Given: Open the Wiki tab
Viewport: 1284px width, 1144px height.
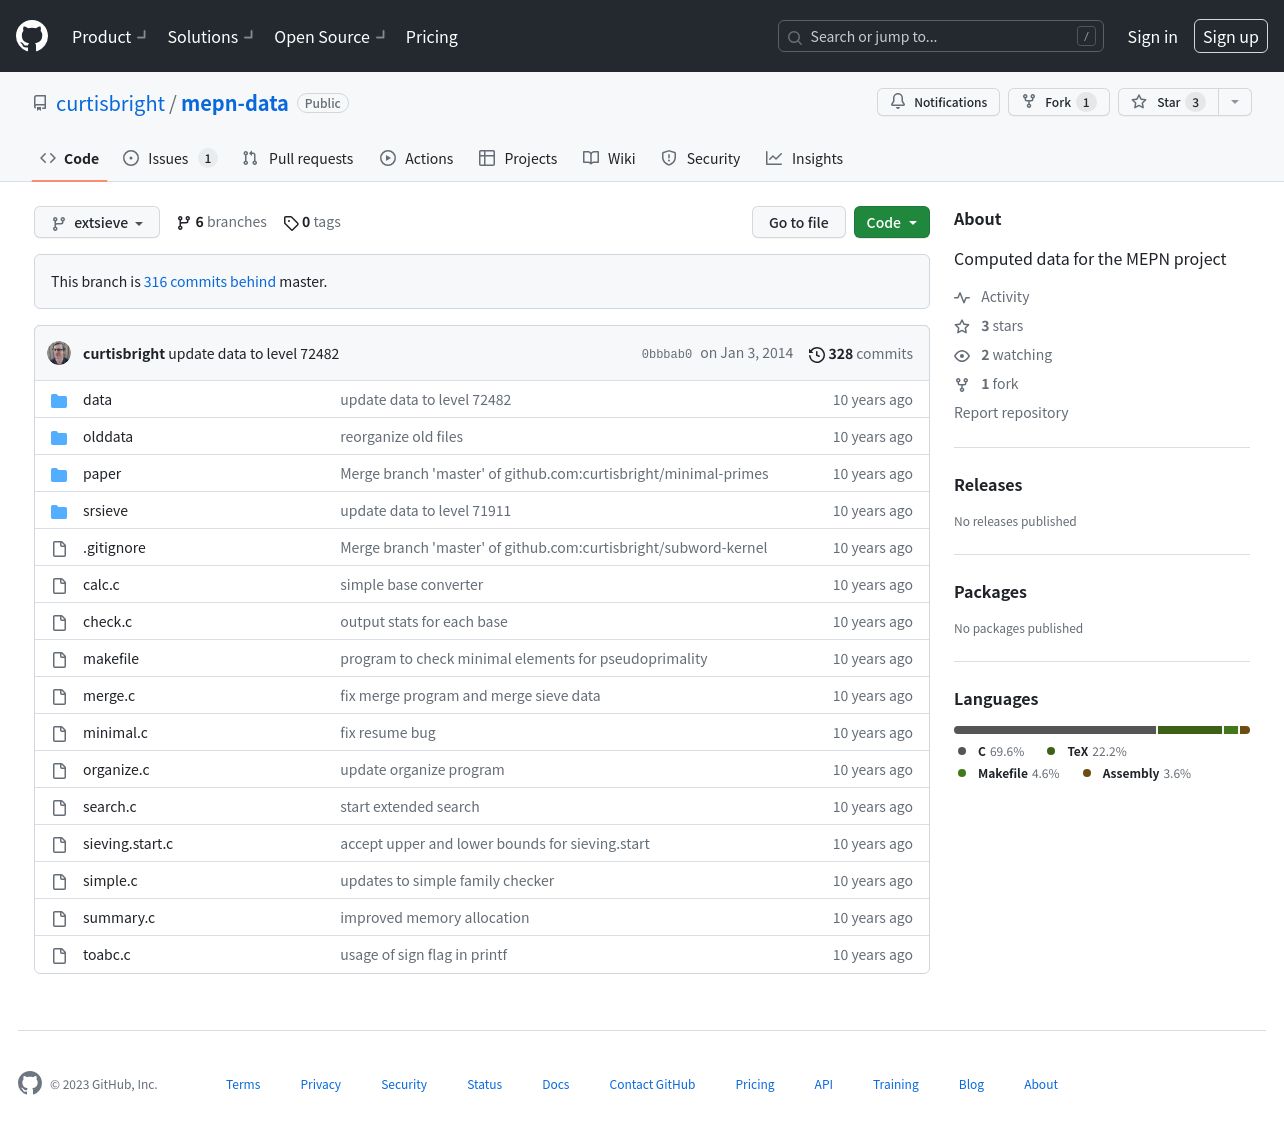Looking at the screenshot, I should (609, 158).
